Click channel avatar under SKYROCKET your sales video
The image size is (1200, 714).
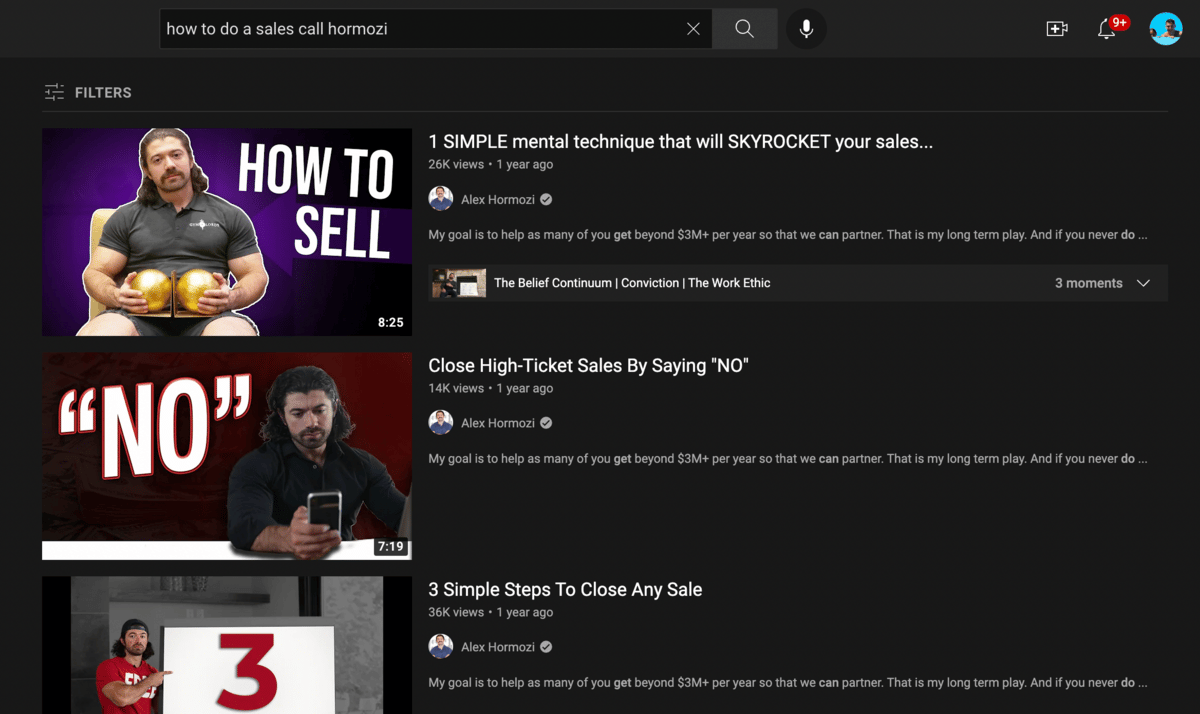pos(441,199)
